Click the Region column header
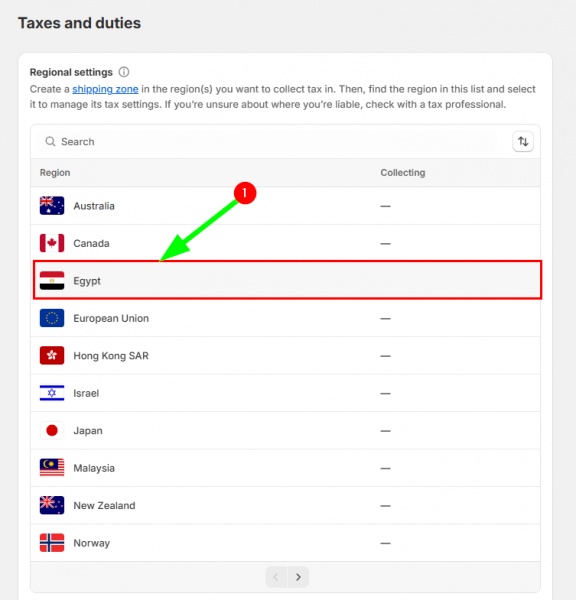This screenshot has width=576, height=600. point(55,173)
